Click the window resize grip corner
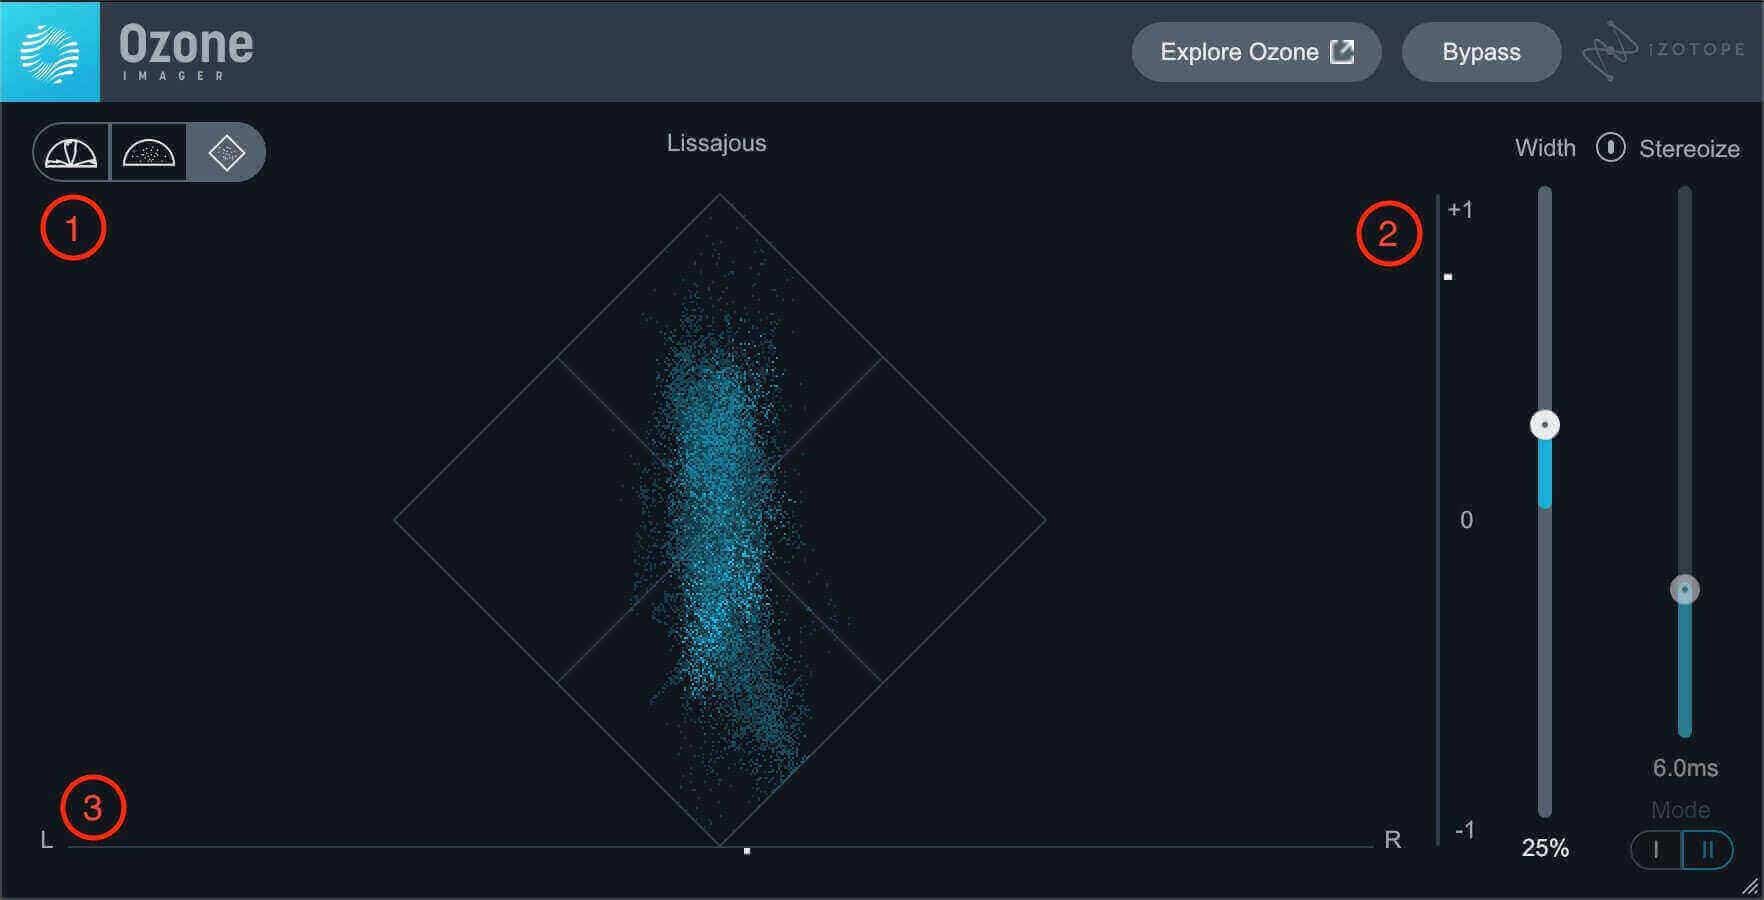1764x900 pixels. [x=1750, y=886]
